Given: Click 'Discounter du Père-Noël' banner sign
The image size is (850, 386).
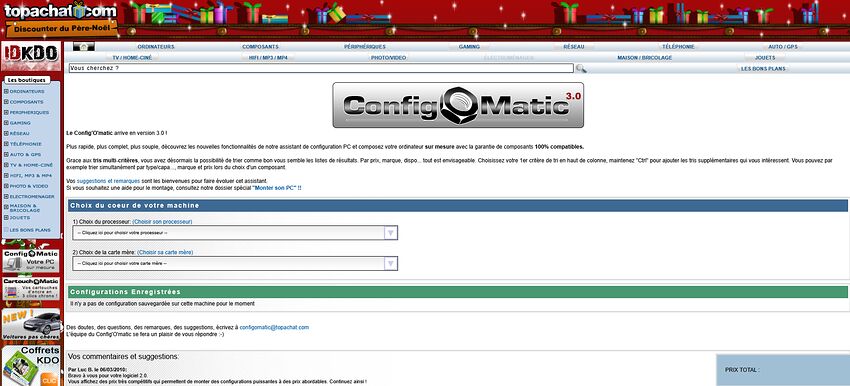Looking at the screenshot, I should coord(61,28).
